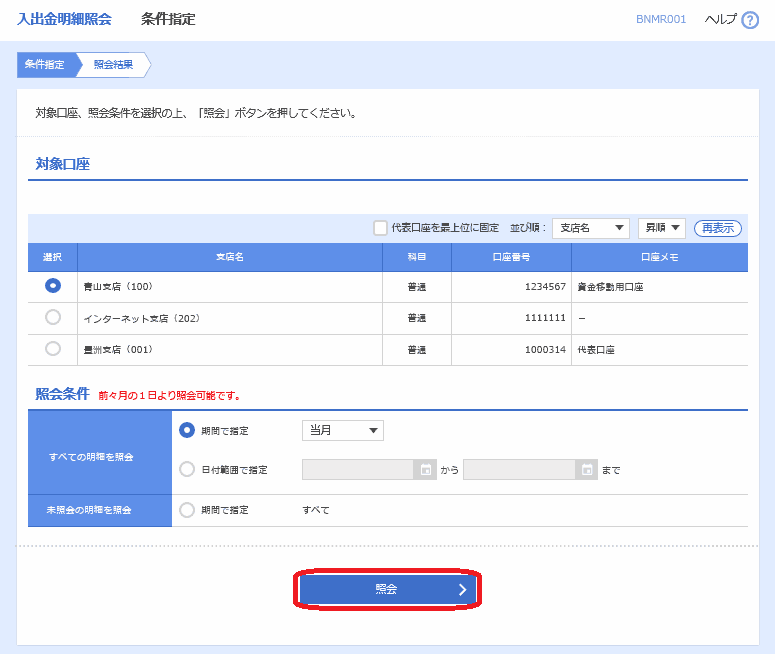The image size is (775, 660).
Task: Click the start date input field
Action: [358, 469]
